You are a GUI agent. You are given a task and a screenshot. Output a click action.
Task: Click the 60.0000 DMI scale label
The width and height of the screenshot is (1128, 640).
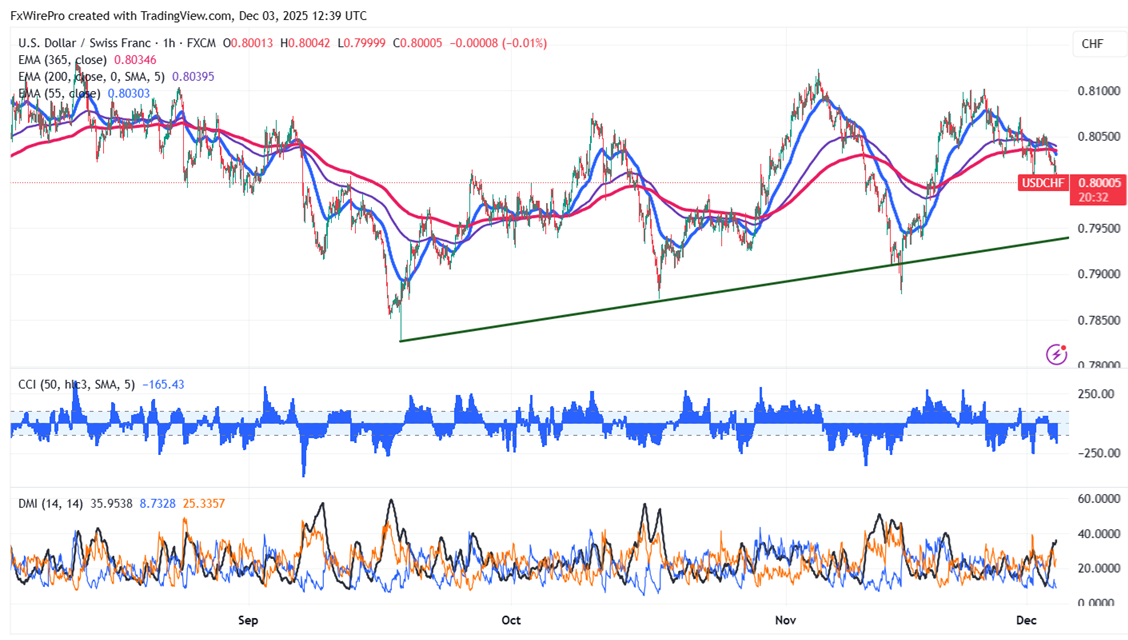[x=1099, y=499]
